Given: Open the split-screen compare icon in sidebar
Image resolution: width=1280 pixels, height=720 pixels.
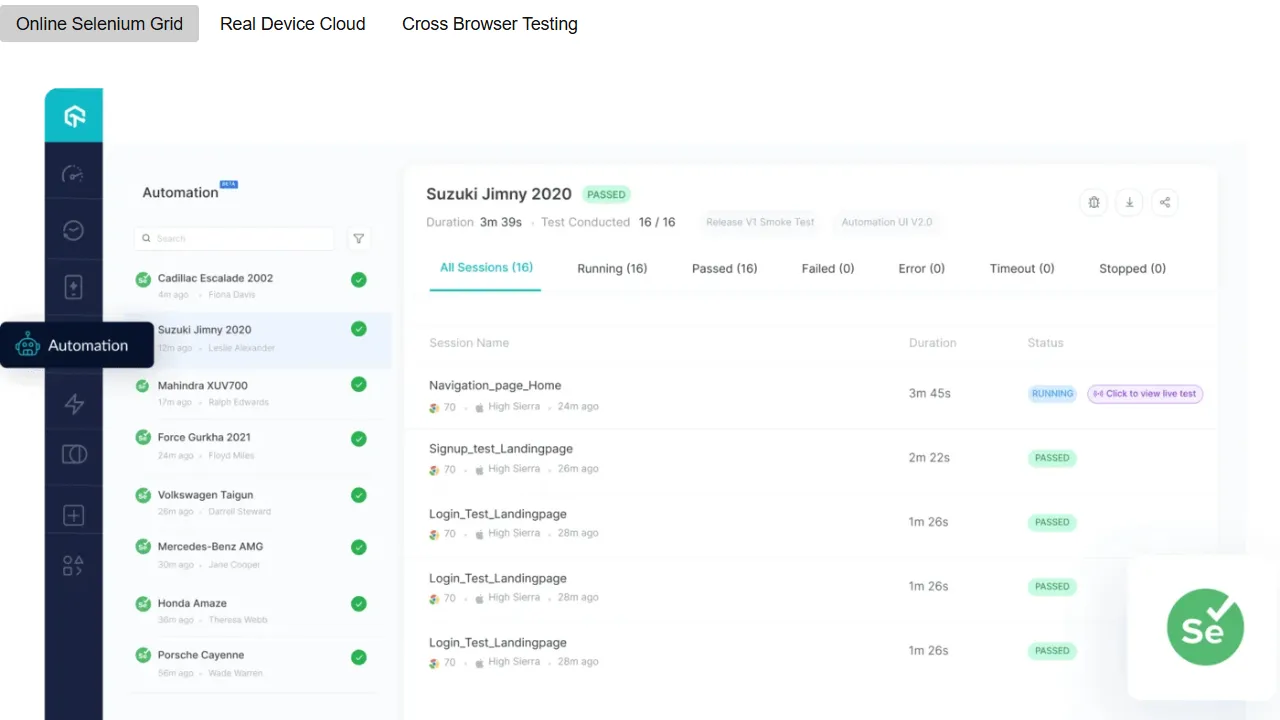Looking at the screenshot, I should pos(74,455).
